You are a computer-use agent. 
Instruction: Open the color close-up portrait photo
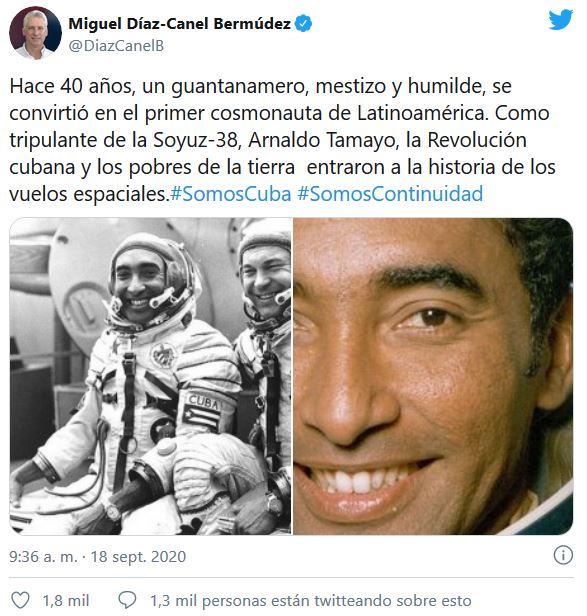[x=433, y=376]
